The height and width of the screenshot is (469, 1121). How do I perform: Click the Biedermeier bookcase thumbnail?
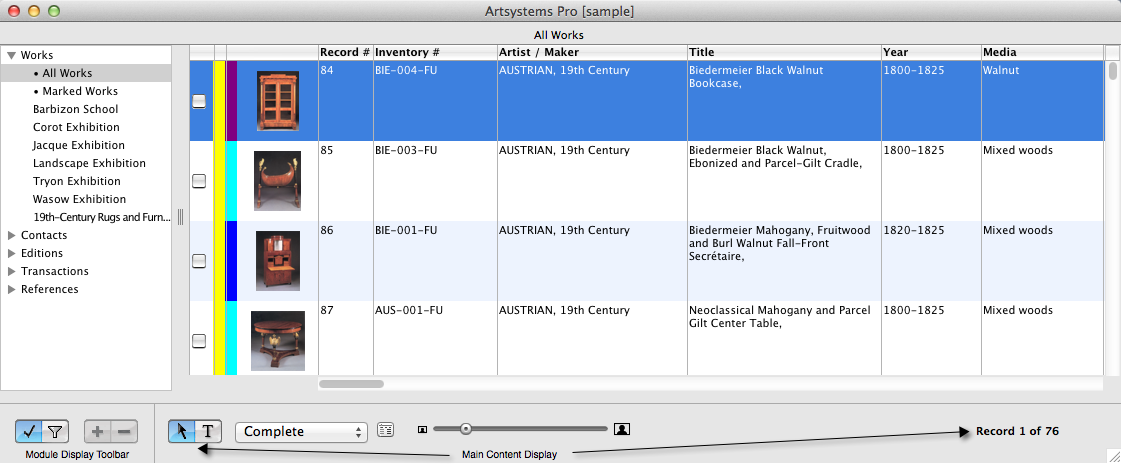(x=277, y=100)
